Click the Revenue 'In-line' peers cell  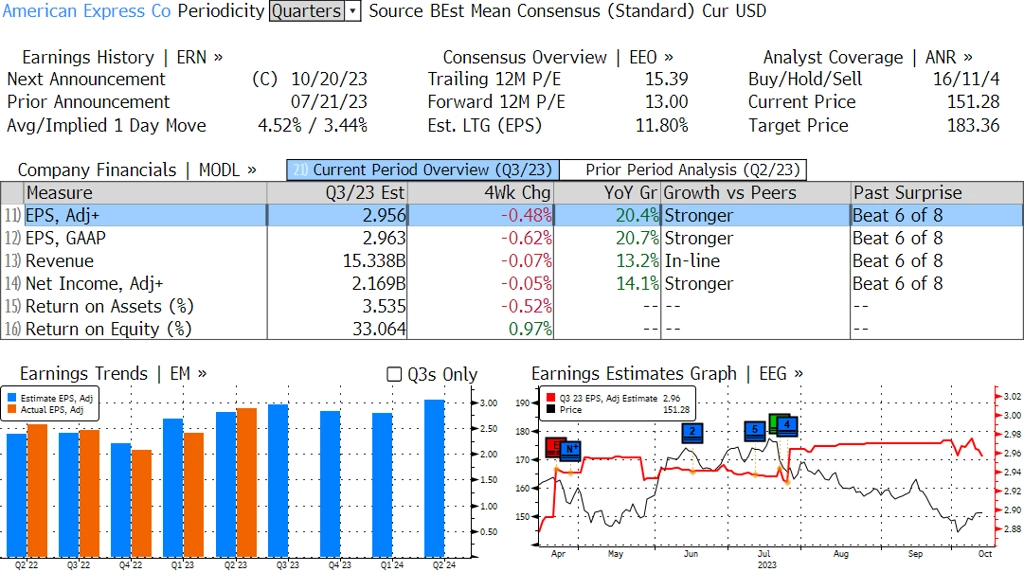pos(692,261)
